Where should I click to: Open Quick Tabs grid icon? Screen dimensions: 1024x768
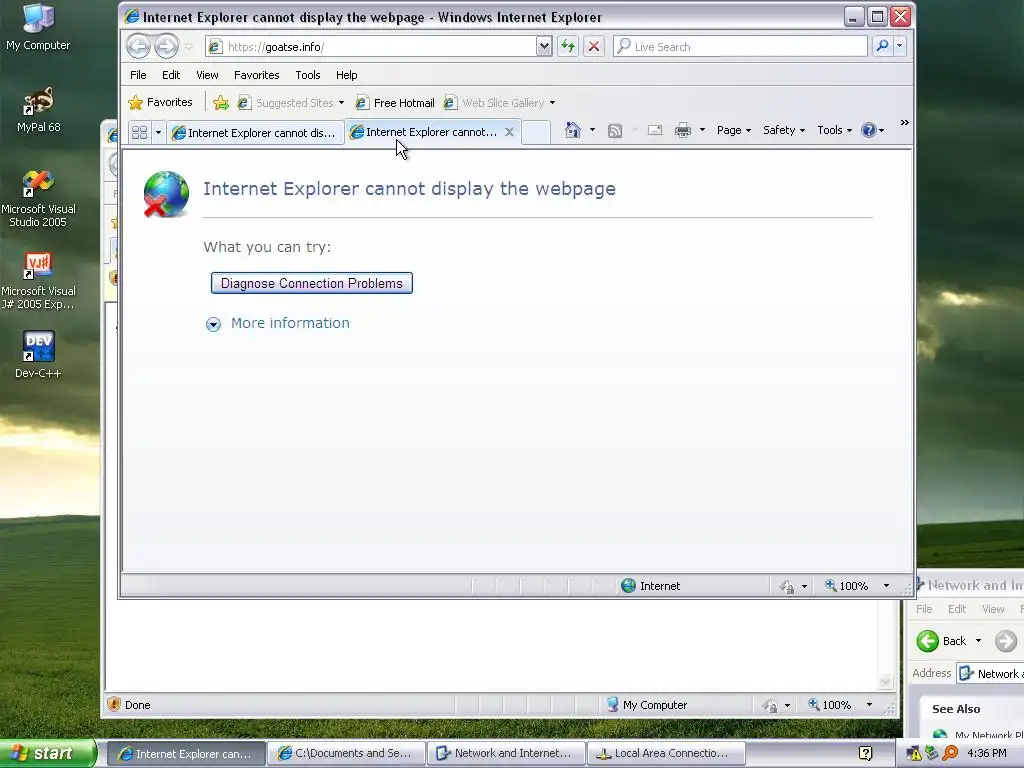[139, 133]
